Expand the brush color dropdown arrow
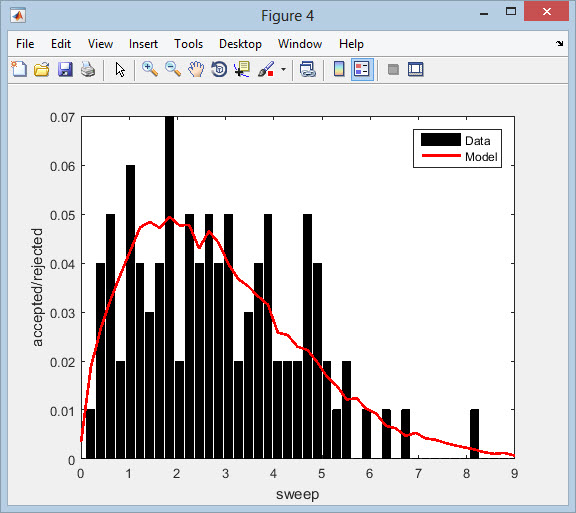 283,69
